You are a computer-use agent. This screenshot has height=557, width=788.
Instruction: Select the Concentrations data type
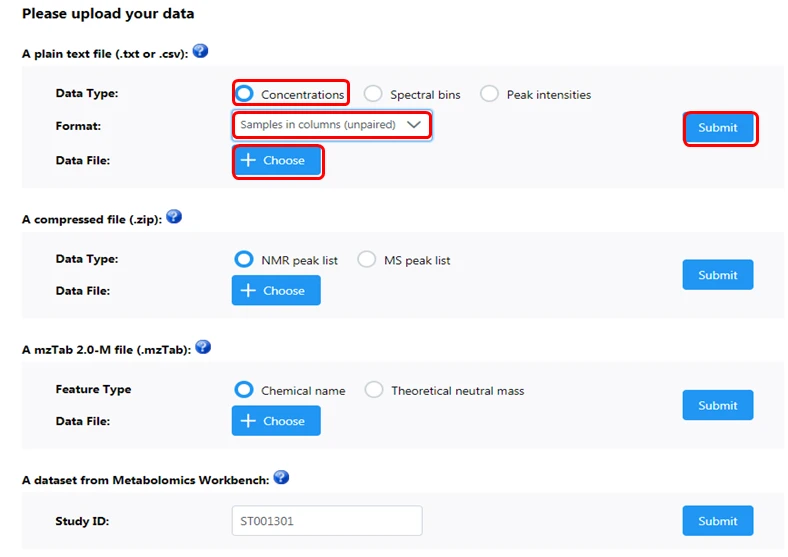coord(244,94)
